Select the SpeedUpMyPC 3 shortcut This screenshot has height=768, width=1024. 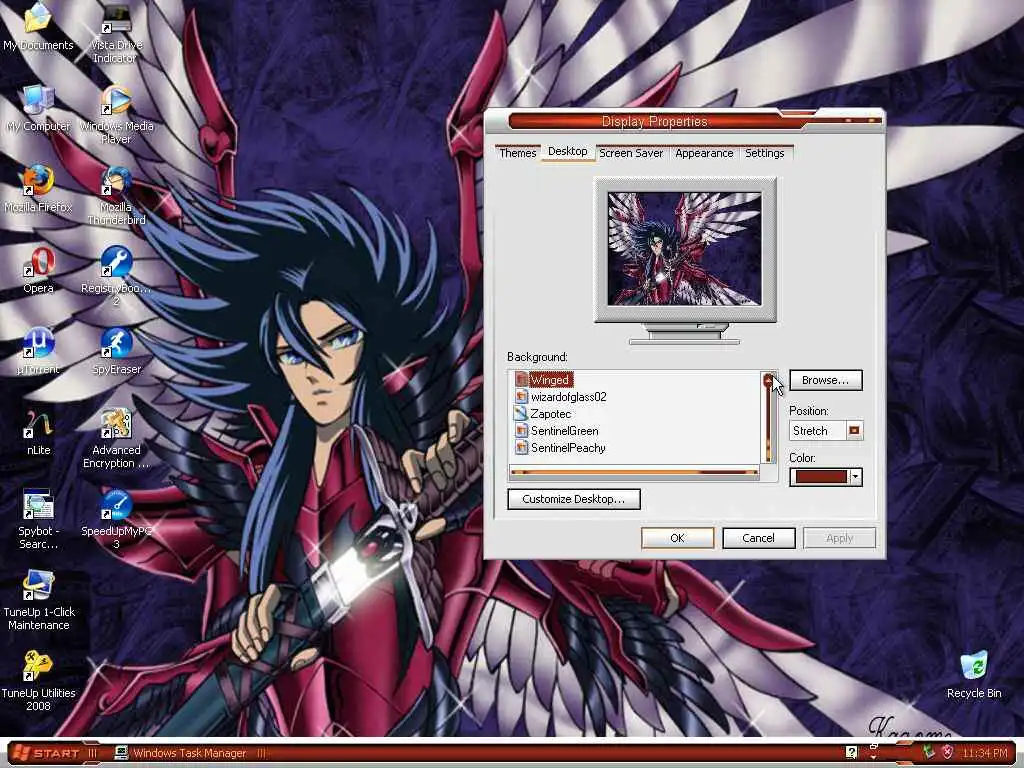tap(116, 519)
